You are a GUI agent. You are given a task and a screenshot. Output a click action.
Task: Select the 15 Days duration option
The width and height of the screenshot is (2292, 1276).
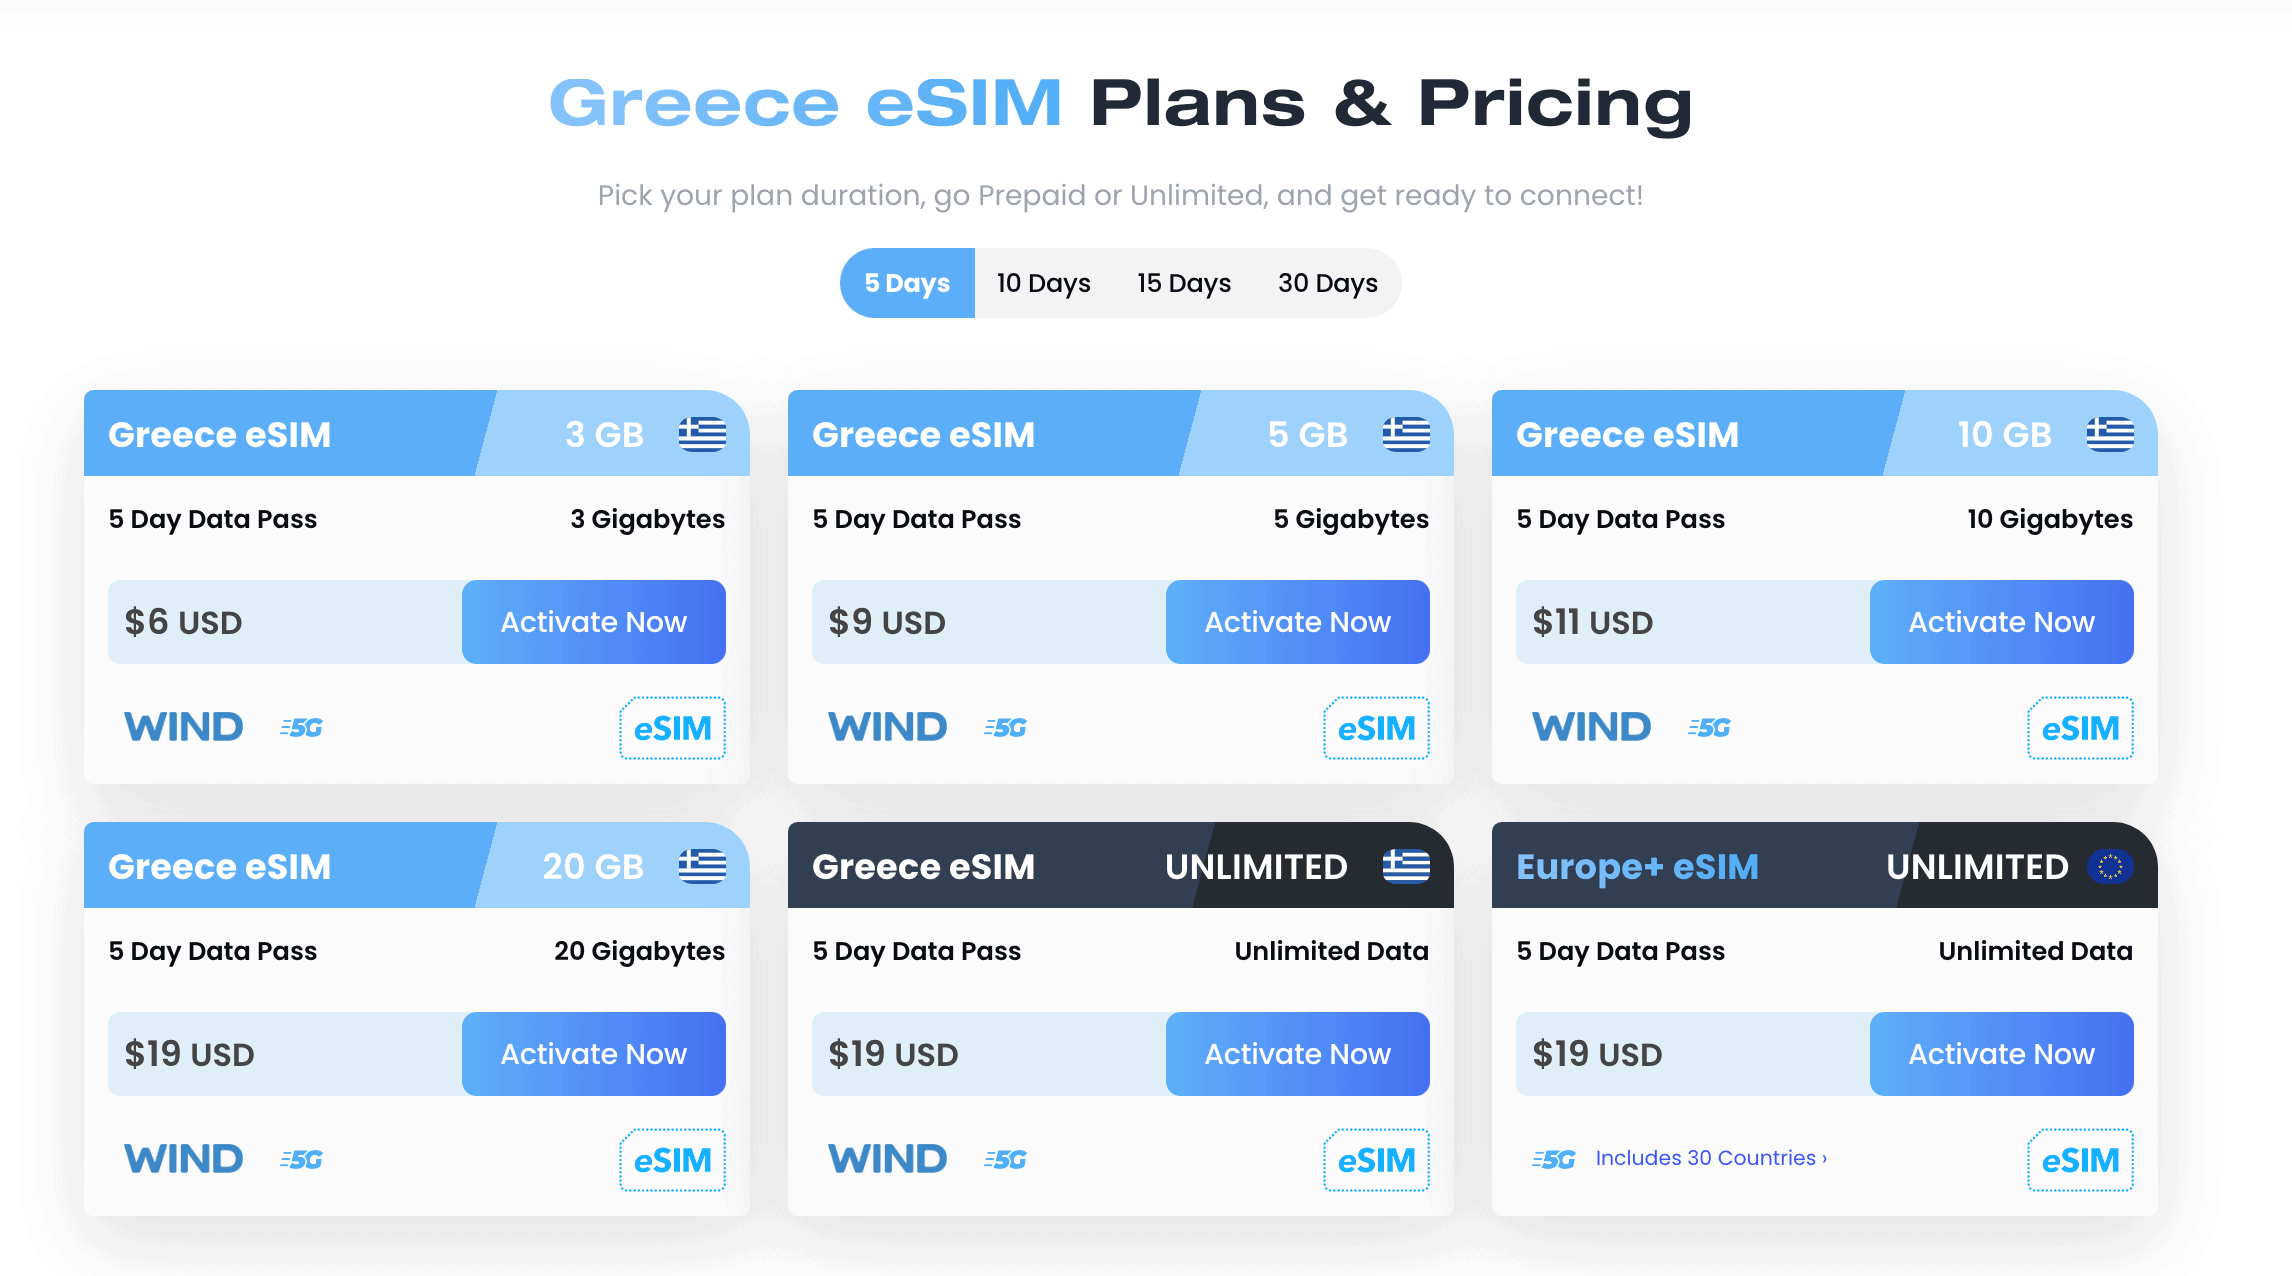tap(1184, 283)
